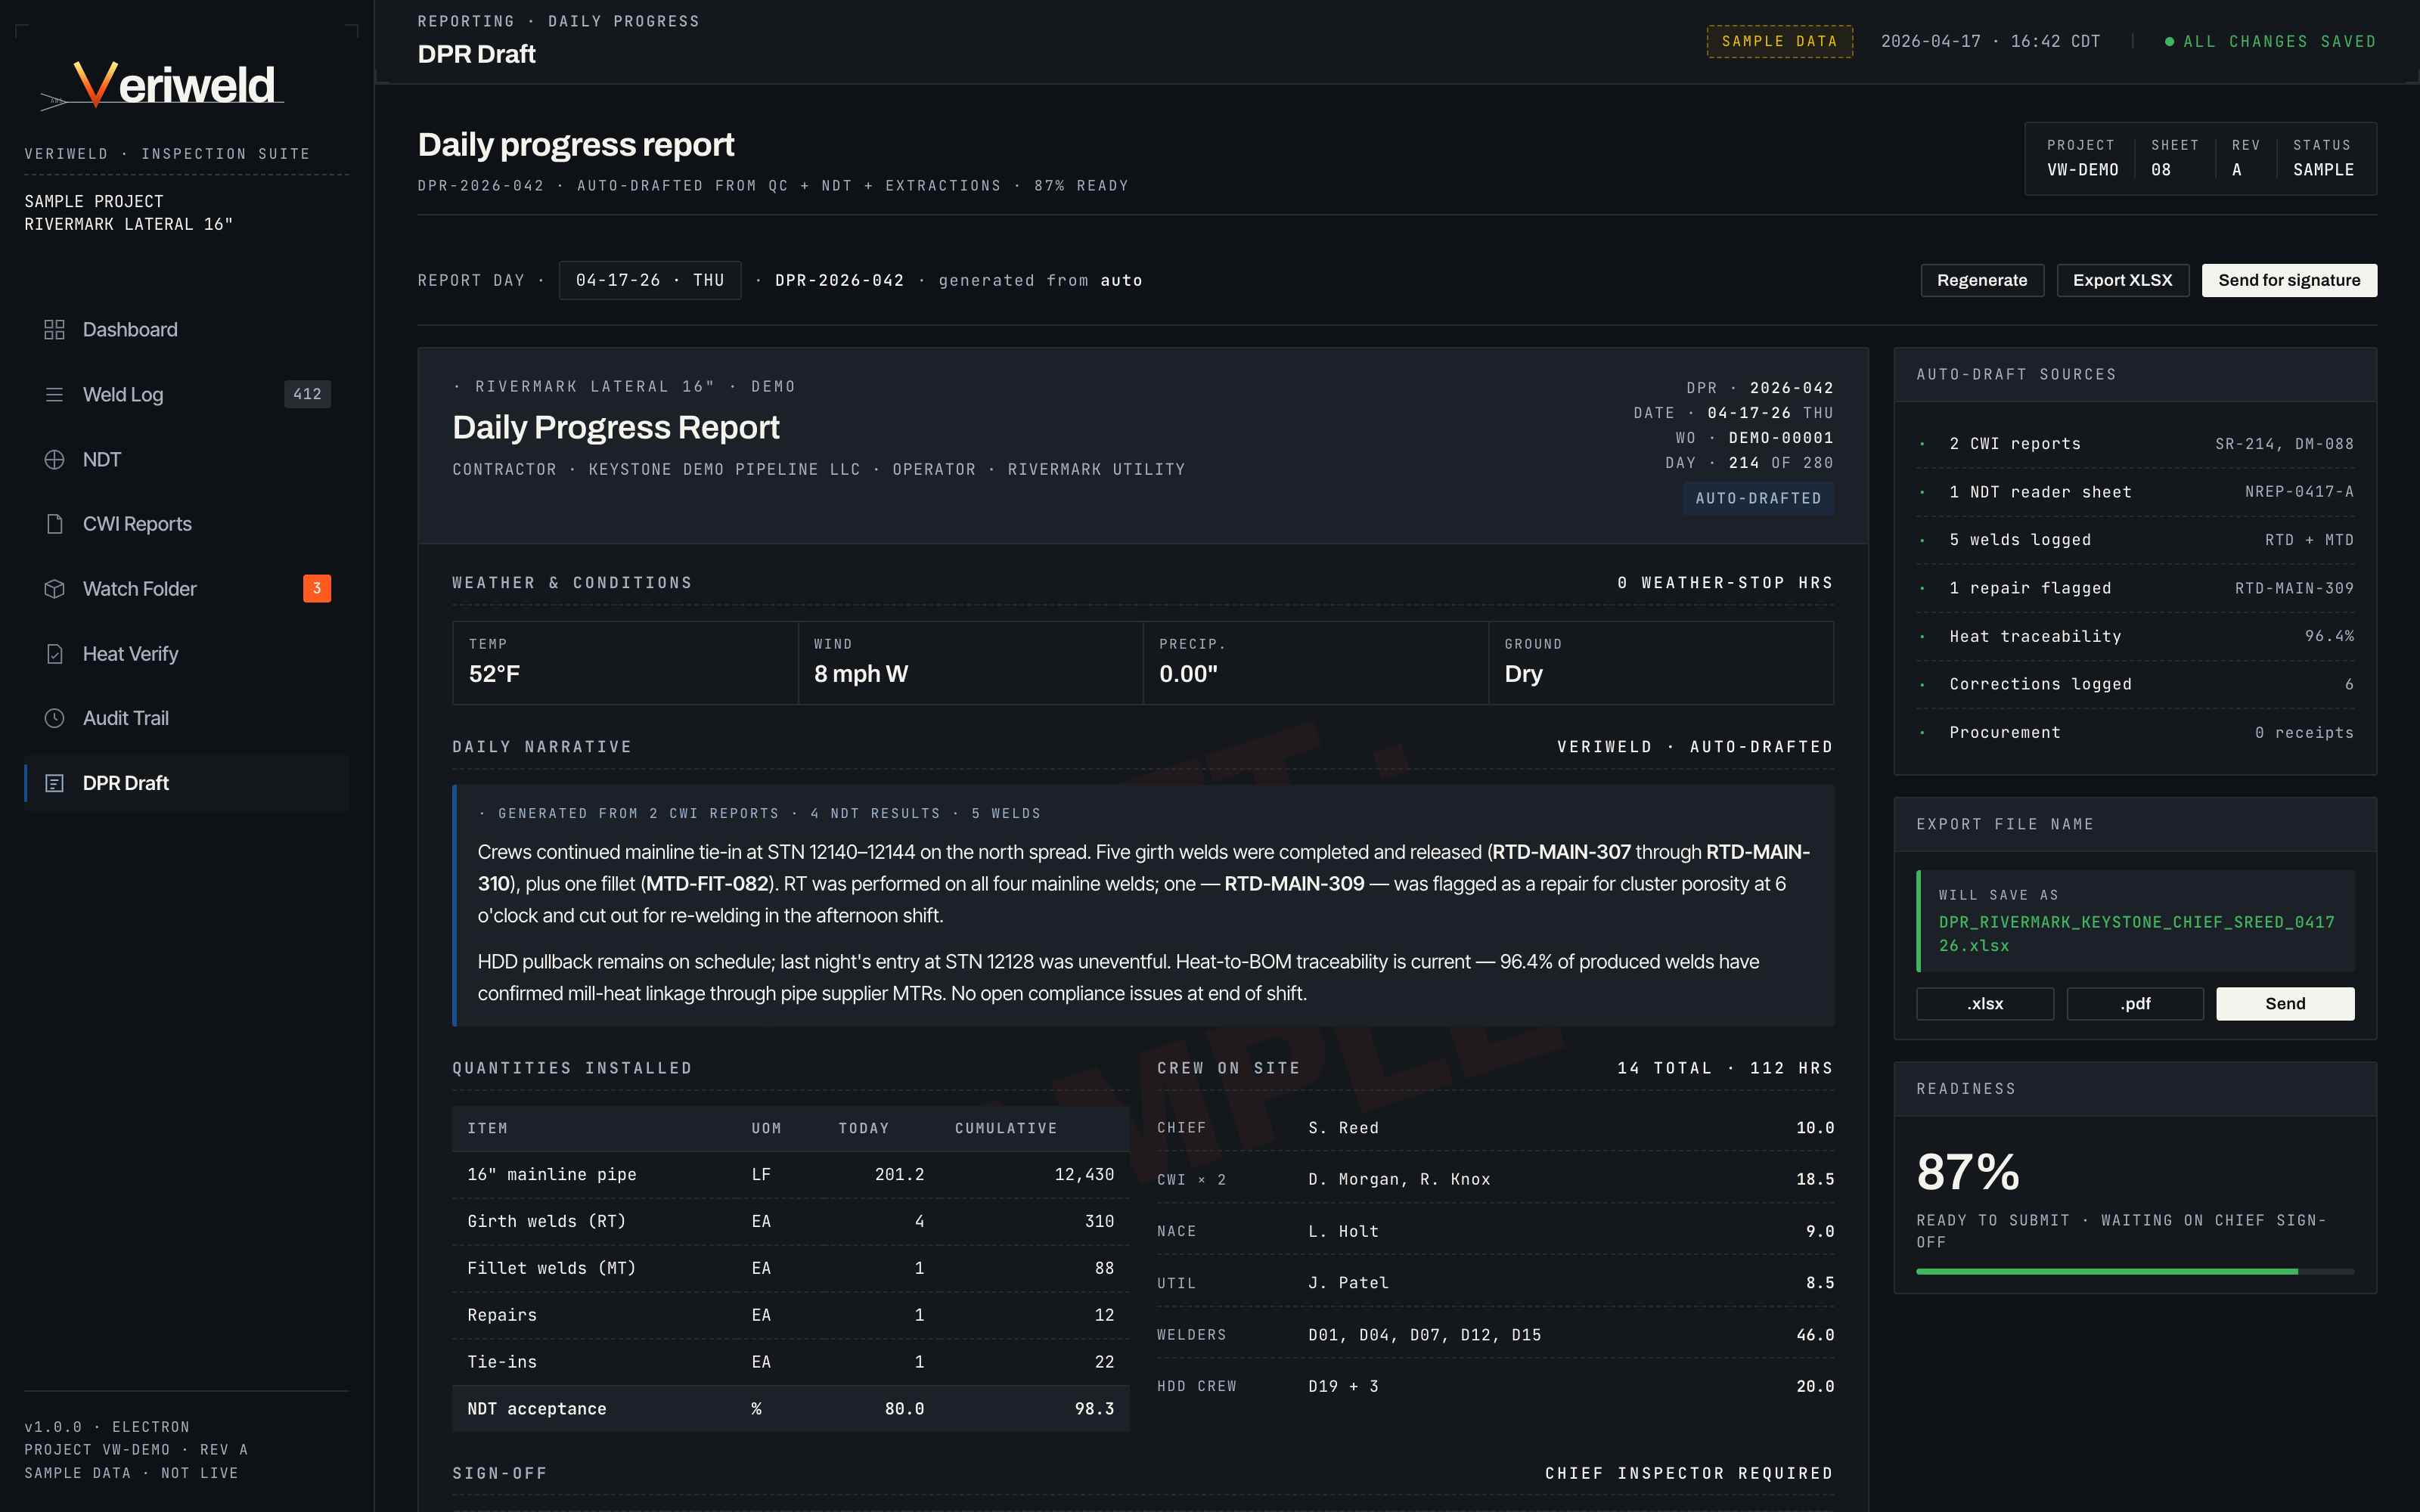Open the Audit Trail clock icon
Viewport: 2420px width, 1512px height.
click(x=54, y=718)
